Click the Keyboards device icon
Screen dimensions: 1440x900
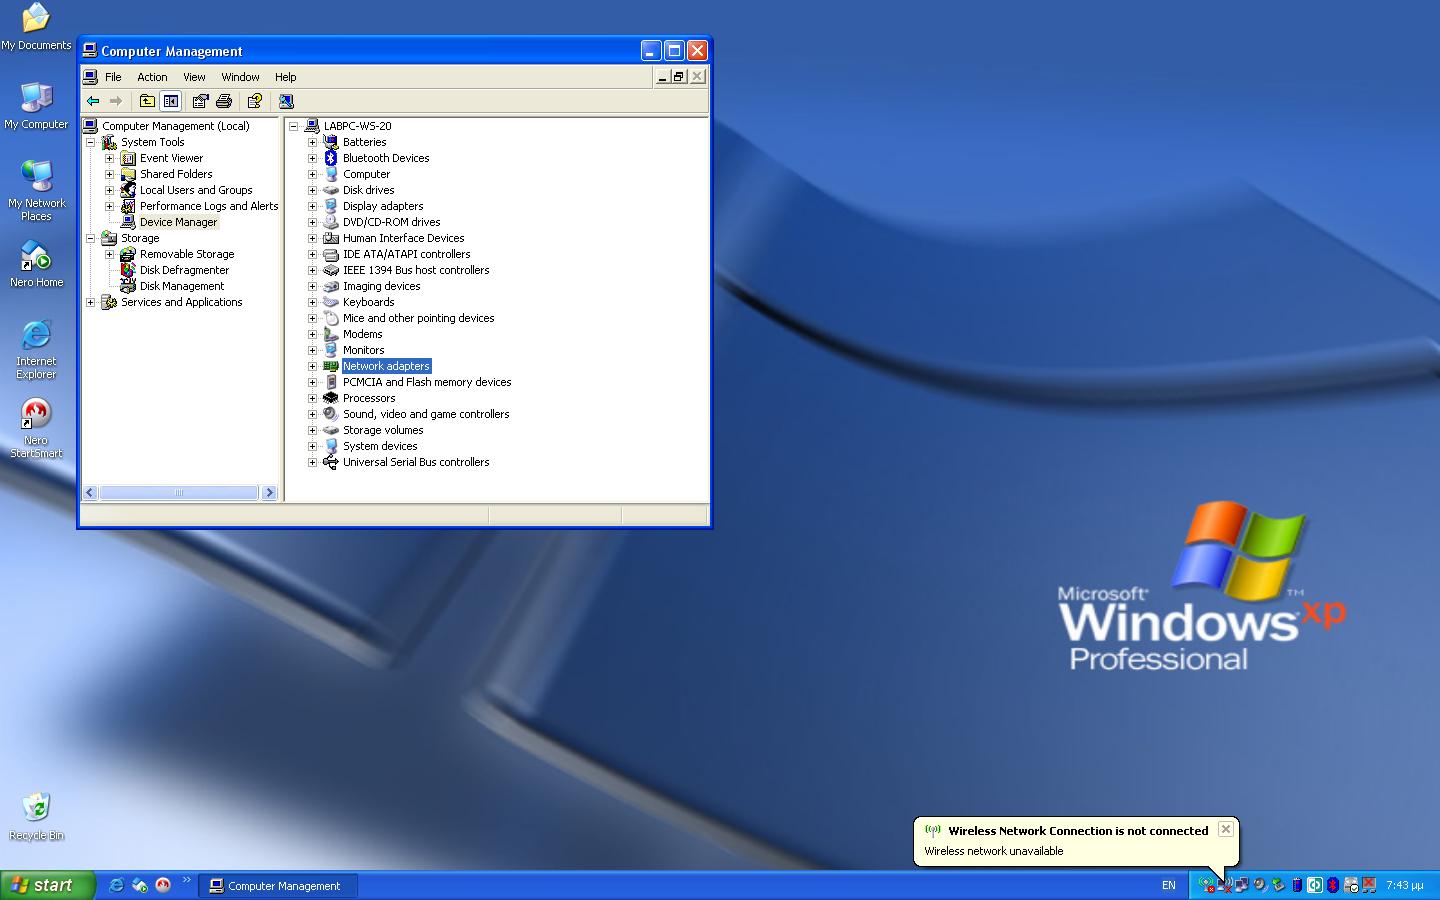click(x=331, y=302)
